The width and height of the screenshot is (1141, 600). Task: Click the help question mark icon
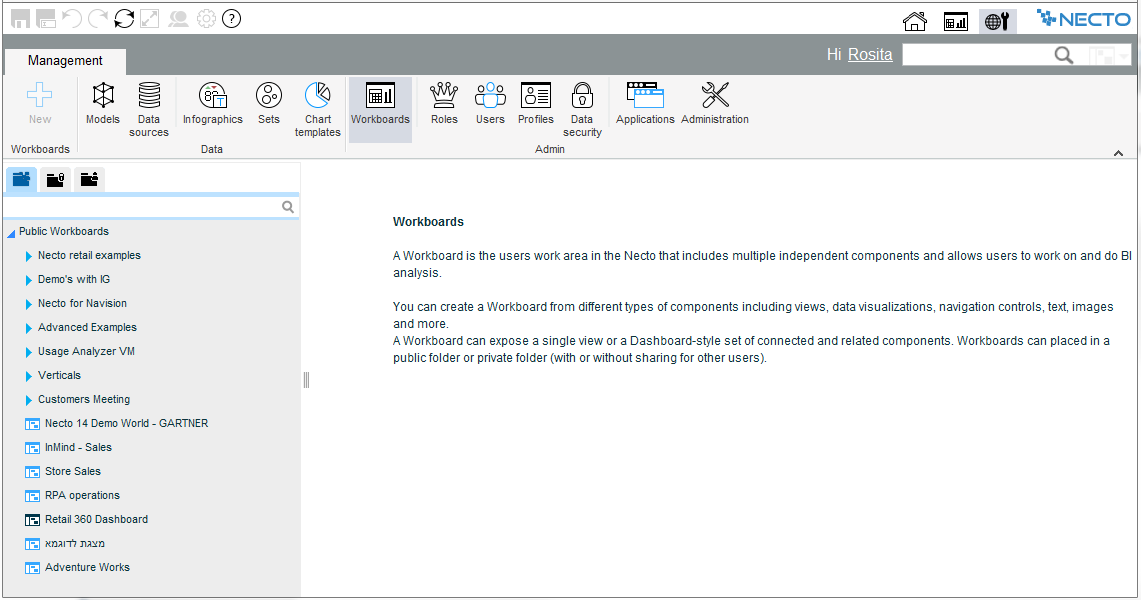pyautogui.click(x=231, y=19)
